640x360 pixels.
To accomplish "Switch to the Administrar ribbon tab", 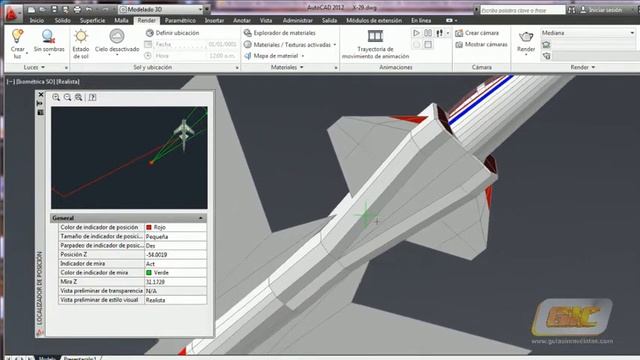I will point(298,20).
